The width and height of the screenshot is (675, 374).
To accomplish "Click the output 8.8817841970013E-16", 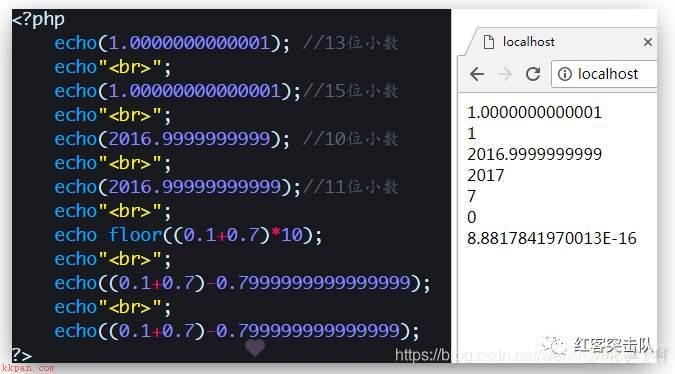I will pyautogui.click(x=551, y=238).
